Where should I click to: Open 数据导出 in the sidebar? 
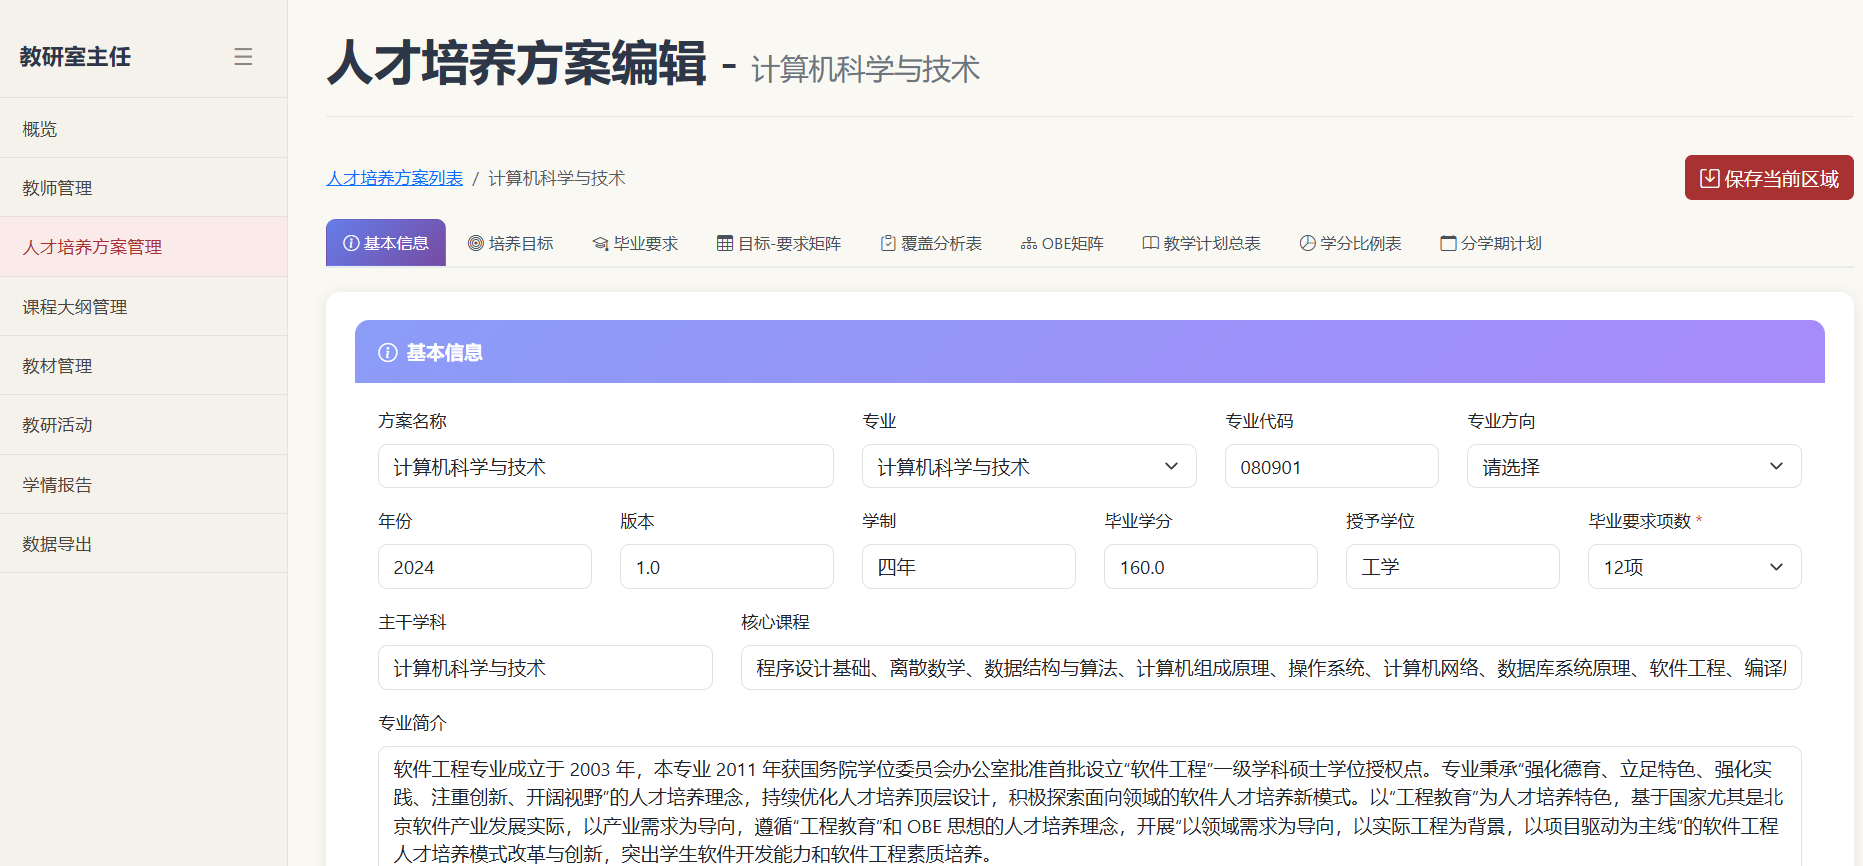(x=144, y=544)
